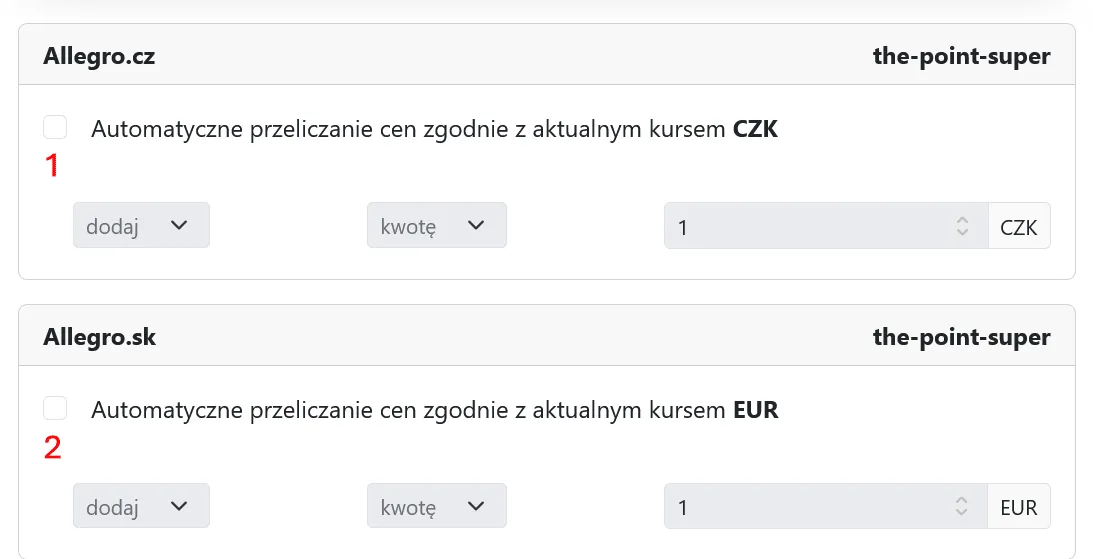Click the CZK currency suffix label

(x=1019, y=227)
